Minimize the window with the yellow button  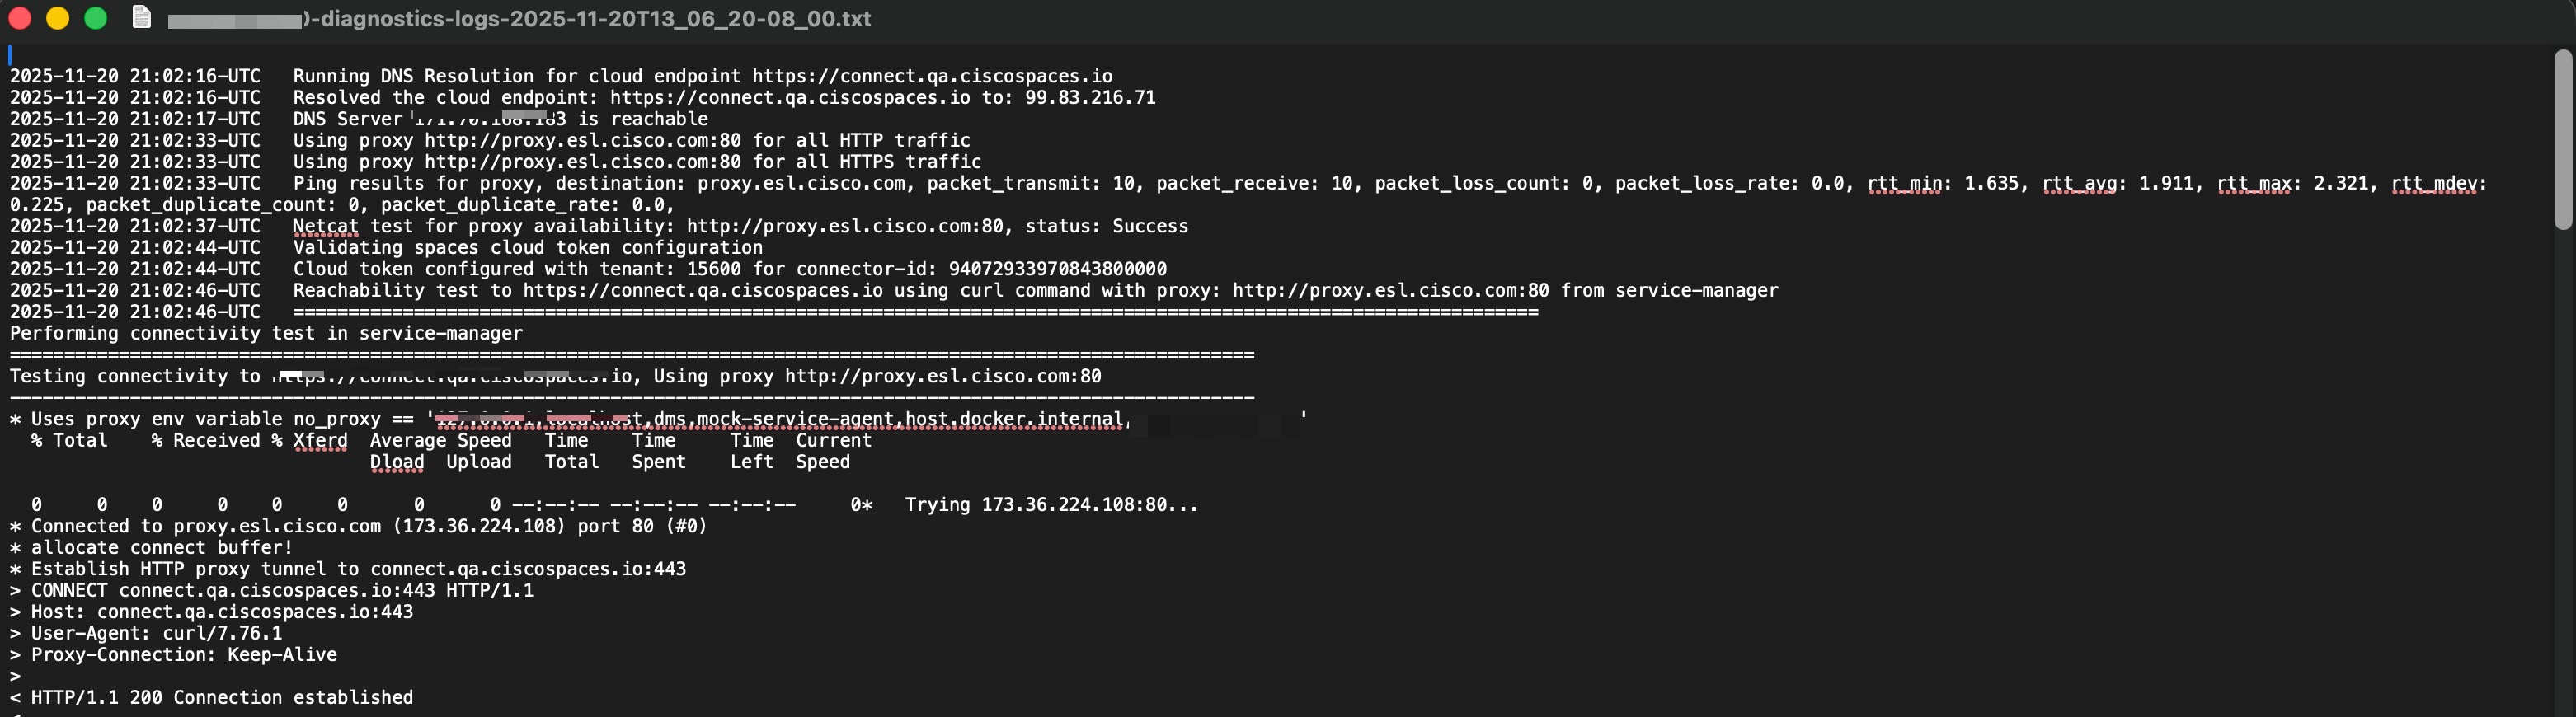(58, 18)
